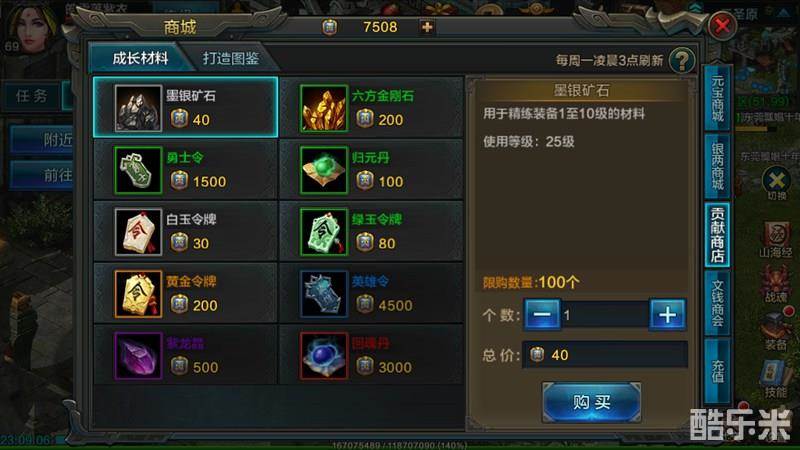The image size is (800, 450).
Task: Increase quantity with the plus stepper
Action: pos(667,315)
